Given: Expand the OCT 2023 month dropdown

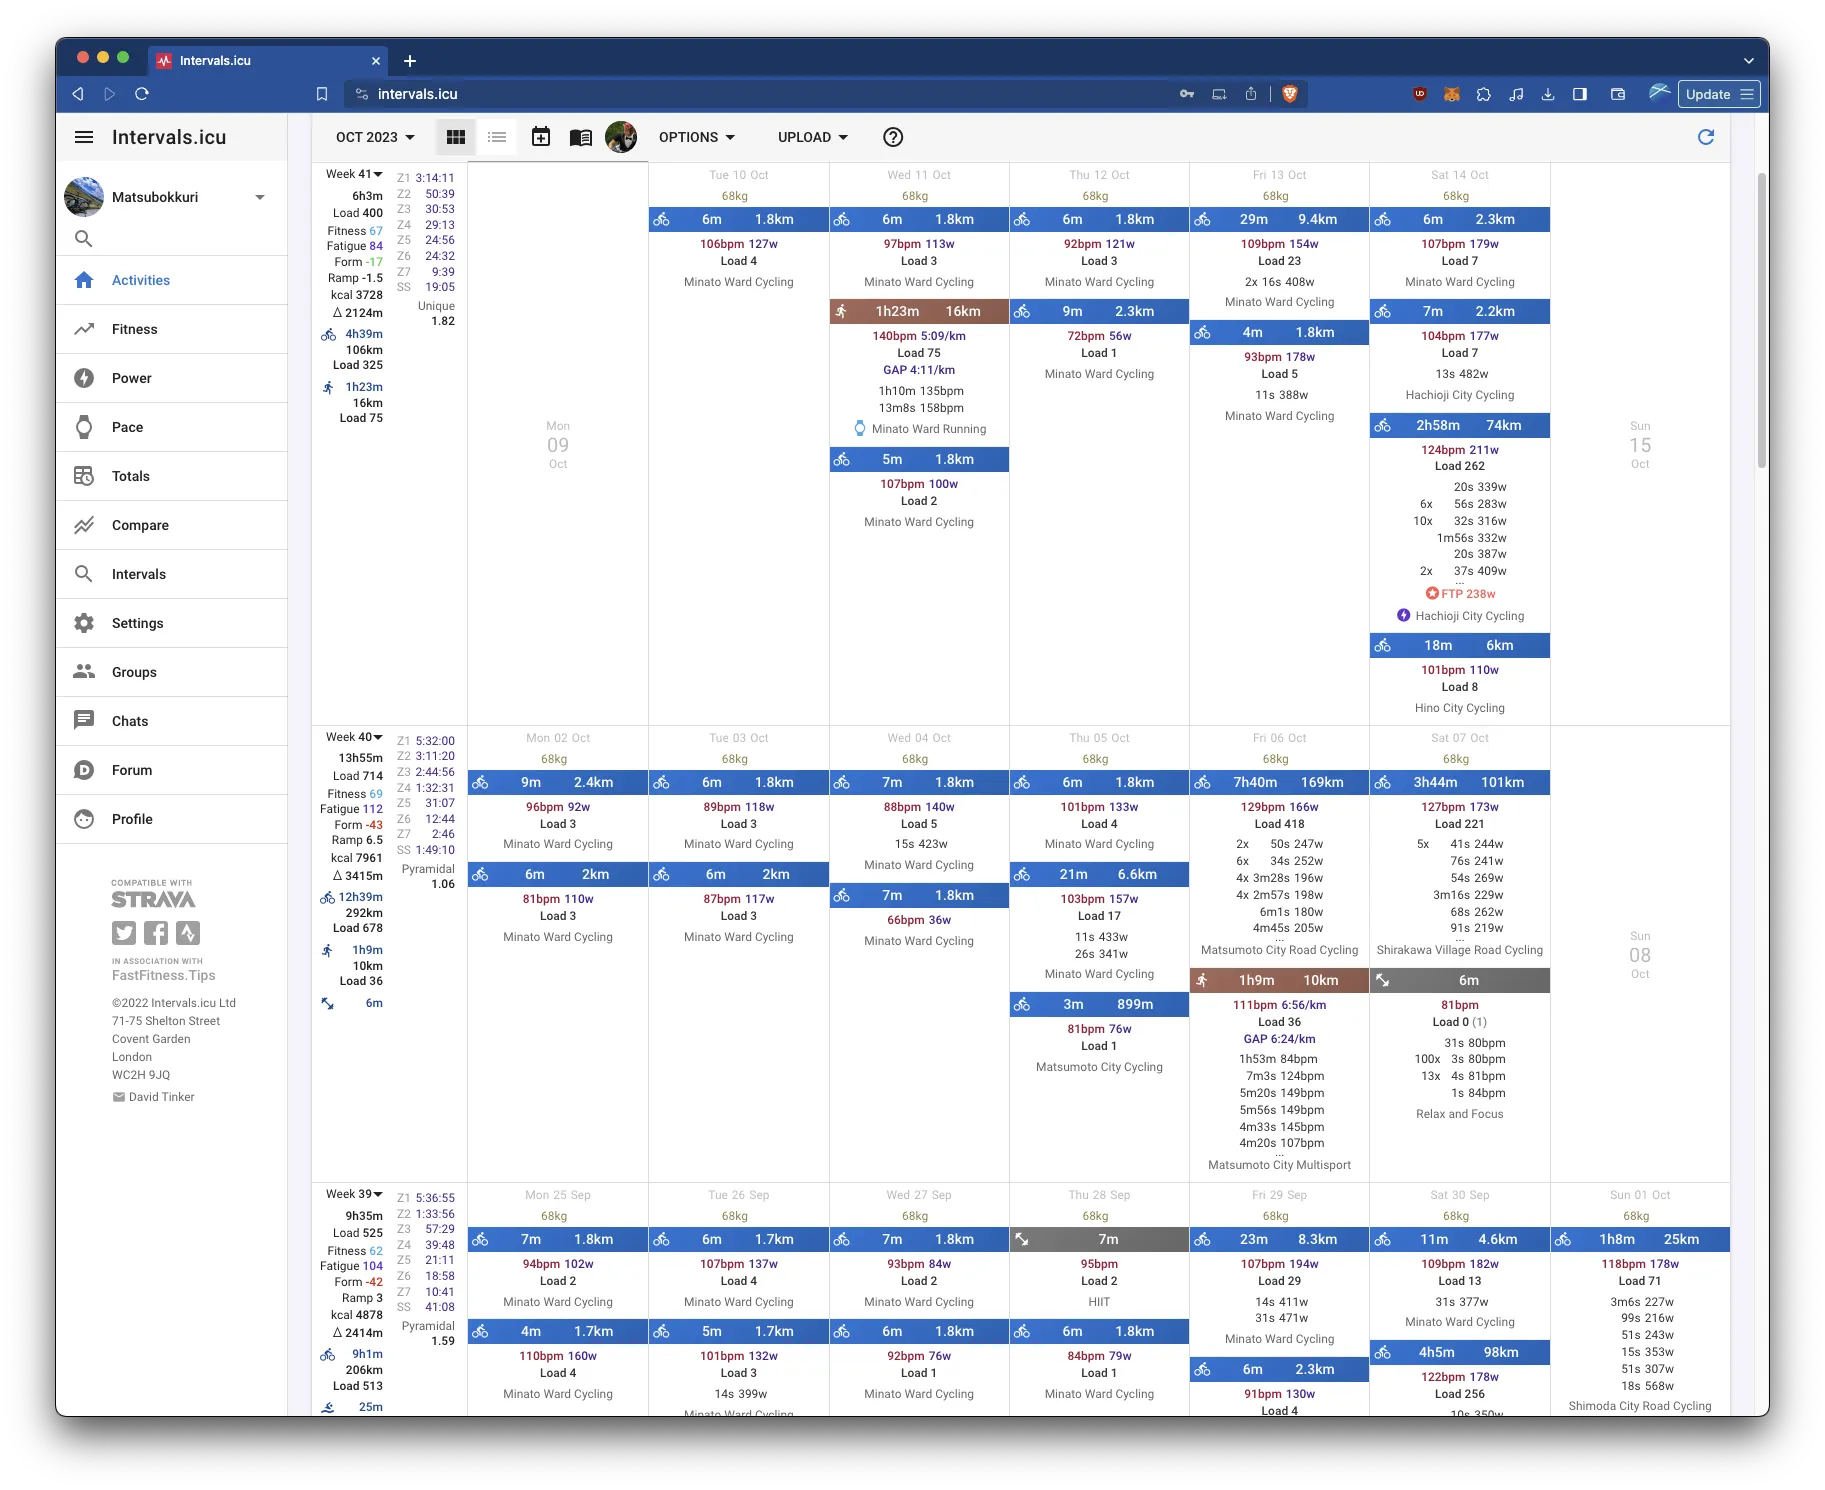Looking at the screenshot, I should 375,137.
